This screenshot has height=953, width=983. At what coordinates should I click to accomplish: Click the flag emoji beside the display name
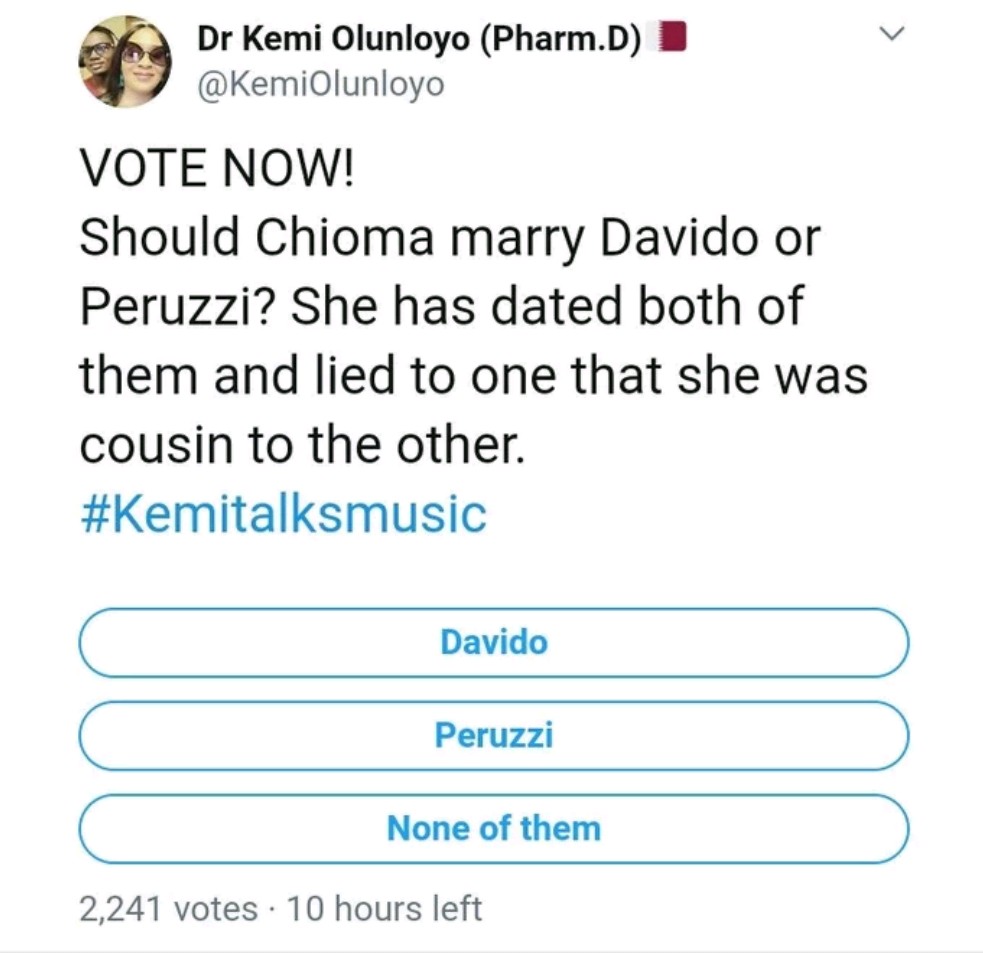tap(668, 38)
